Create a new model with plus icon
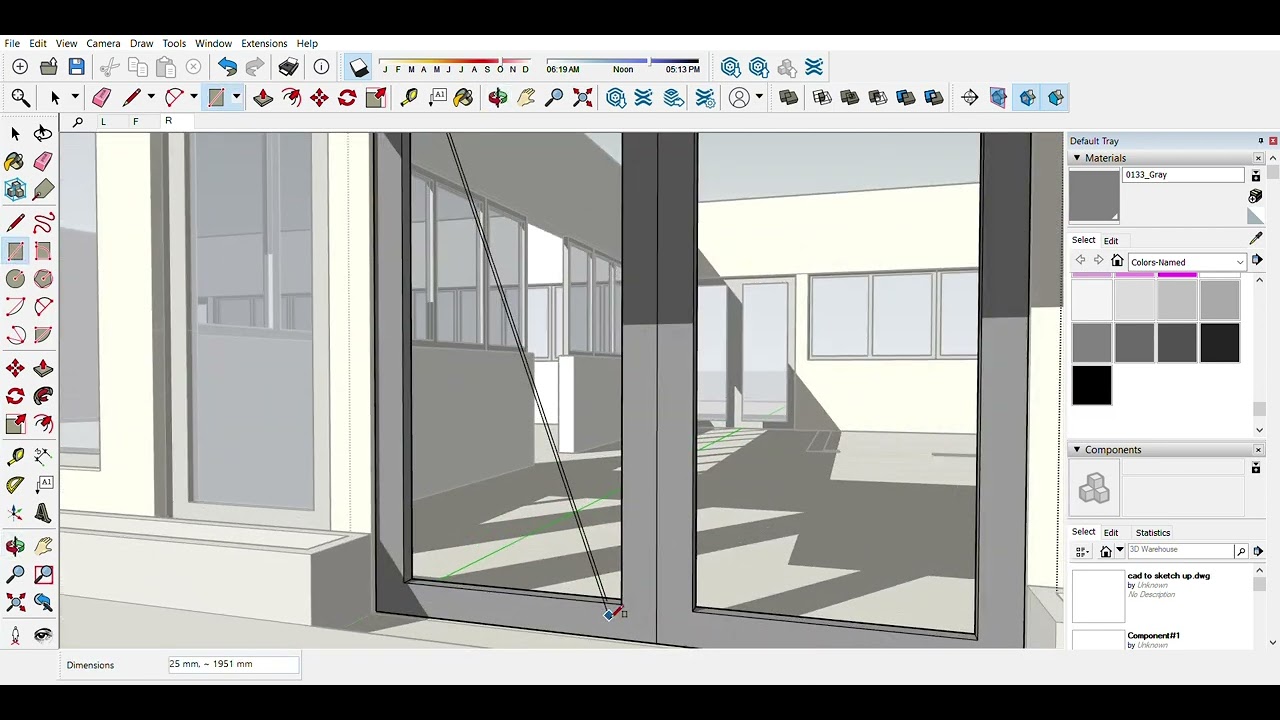The image size is (1280, 720). pos(20,67)
